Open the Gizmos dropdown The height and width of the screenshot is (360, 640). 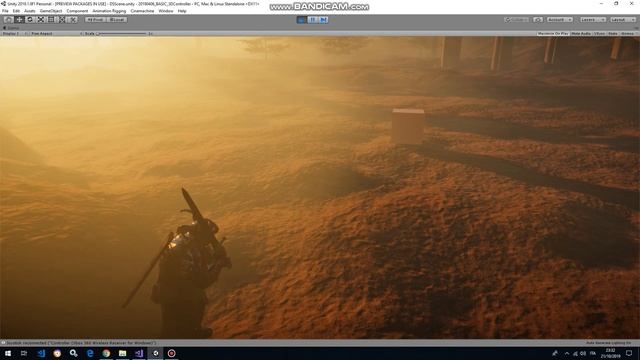(628, 33)
